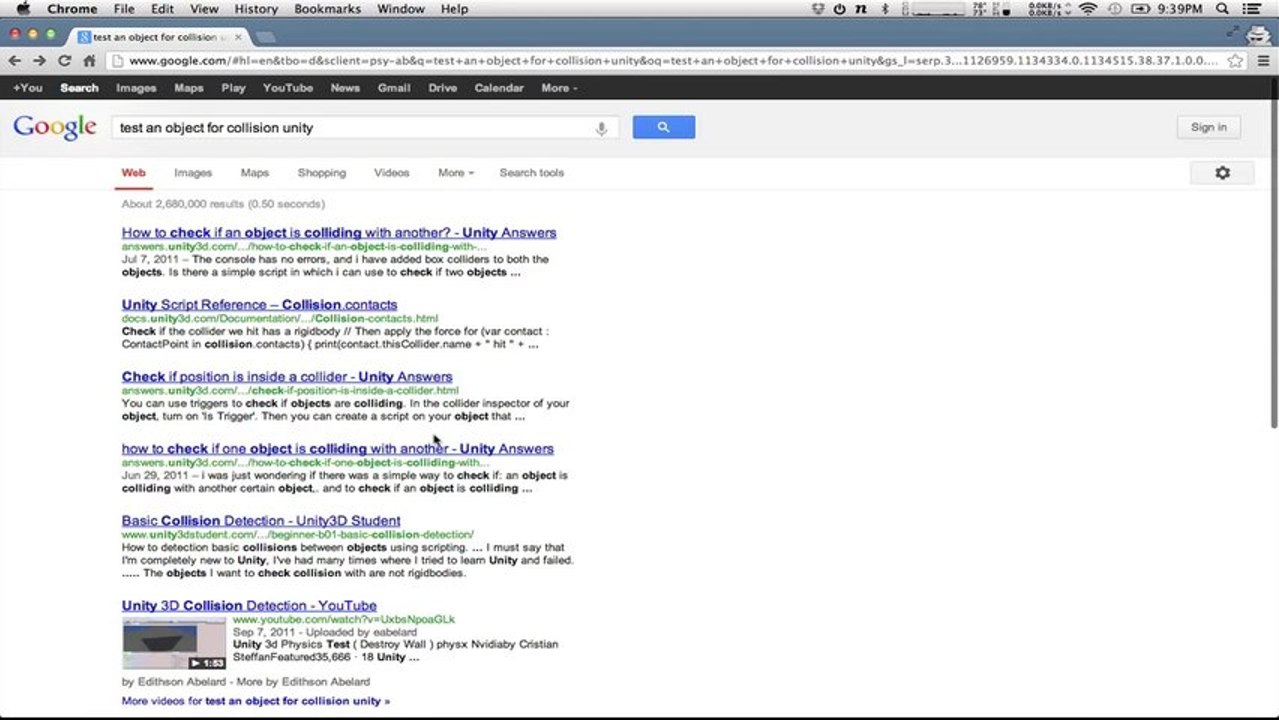
Task: Open Images in the black Google bar
Action: (x=136, y=88)
